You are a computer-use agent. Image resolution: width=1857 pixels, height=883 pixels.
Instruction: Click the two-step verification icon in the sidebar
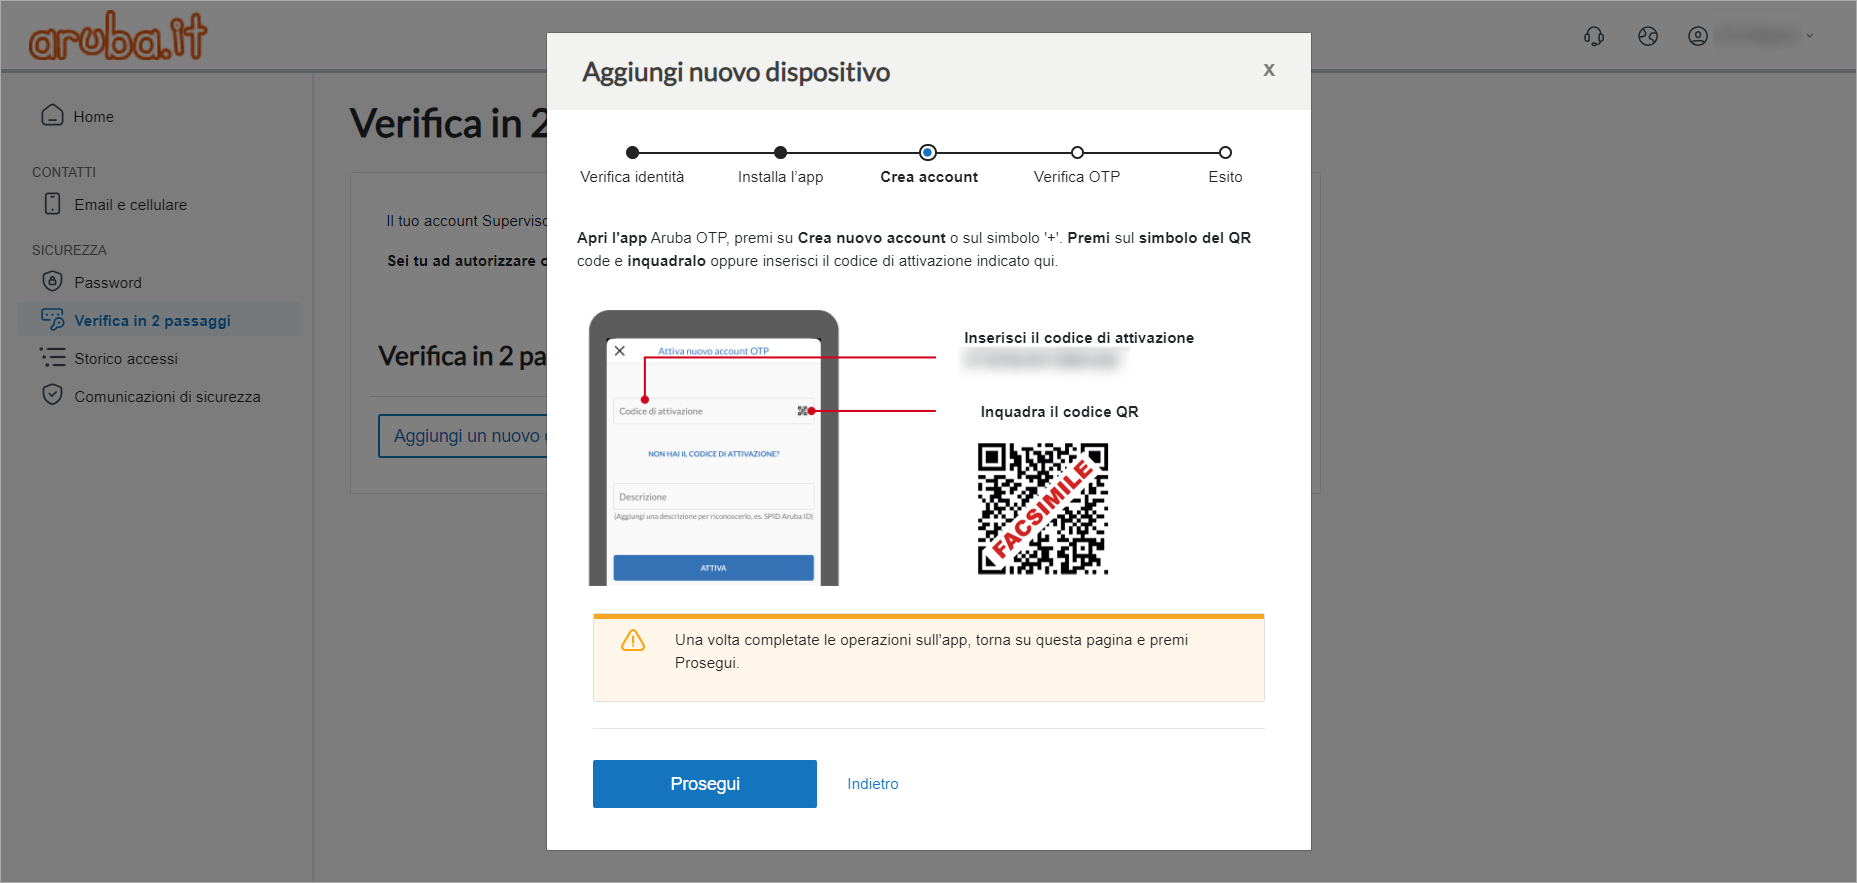pyautogui.click(x=53, y=319)
